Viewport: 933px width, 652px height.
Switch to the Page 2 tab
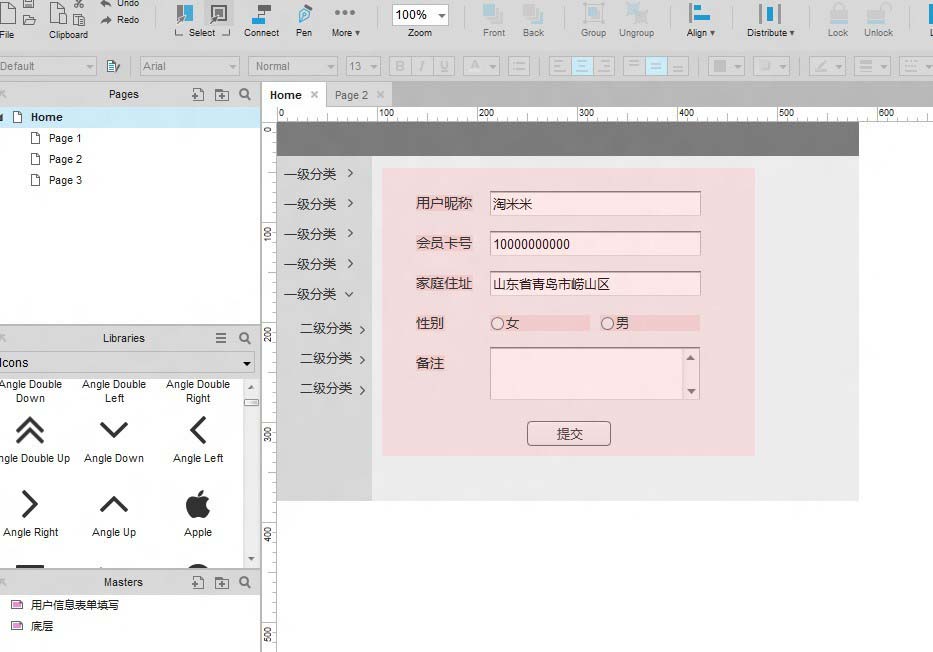click(x=351, y=95)
